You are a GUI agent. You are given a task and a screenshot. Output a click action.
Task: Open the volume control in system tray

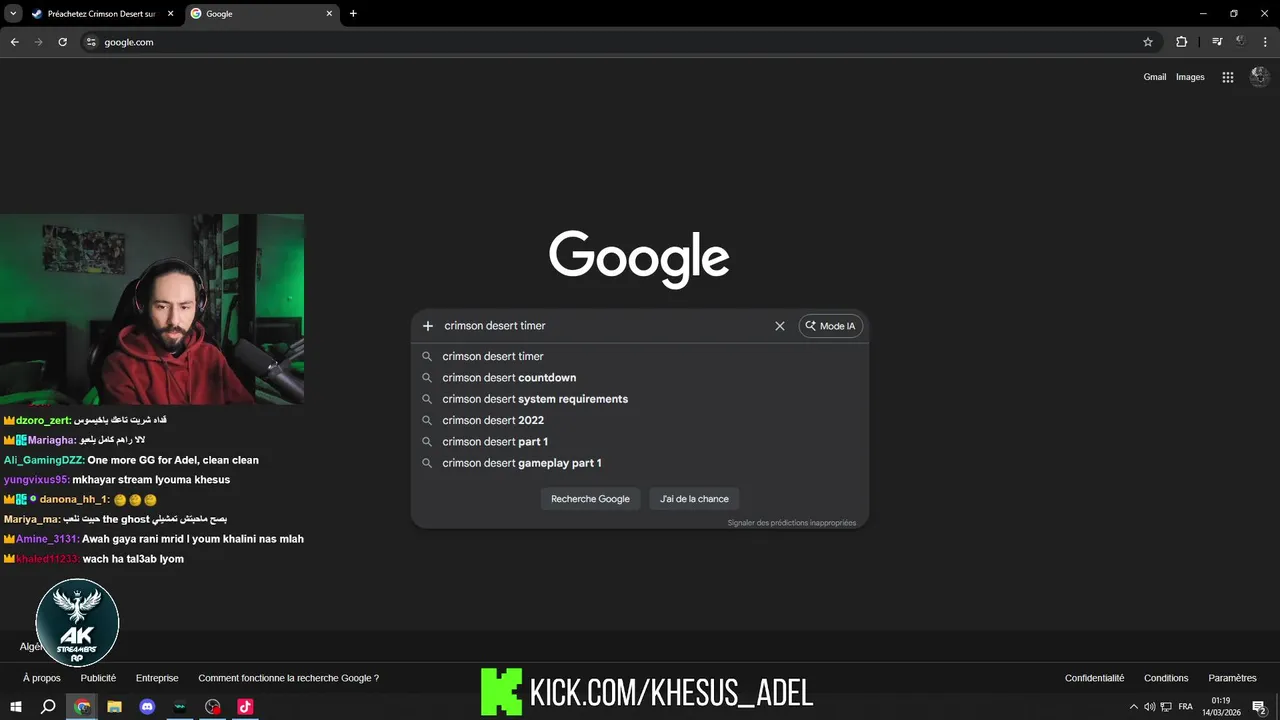click(1150, 707)
